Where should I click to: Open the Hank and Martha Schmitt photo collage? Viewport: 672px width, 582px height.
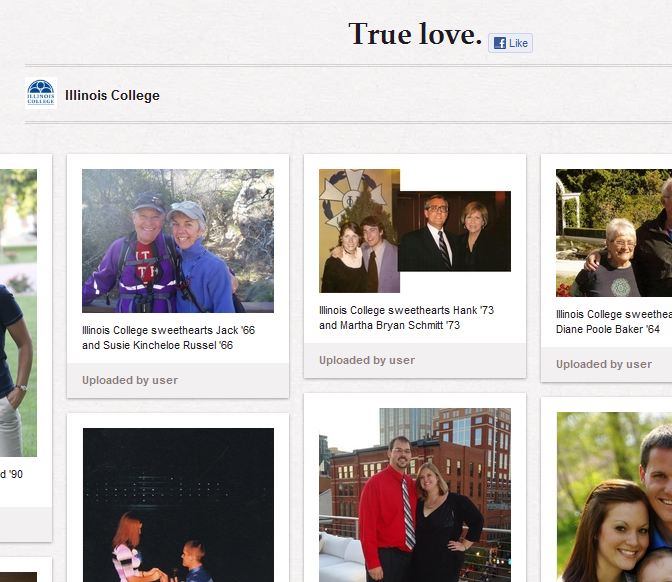coord(415,231)
